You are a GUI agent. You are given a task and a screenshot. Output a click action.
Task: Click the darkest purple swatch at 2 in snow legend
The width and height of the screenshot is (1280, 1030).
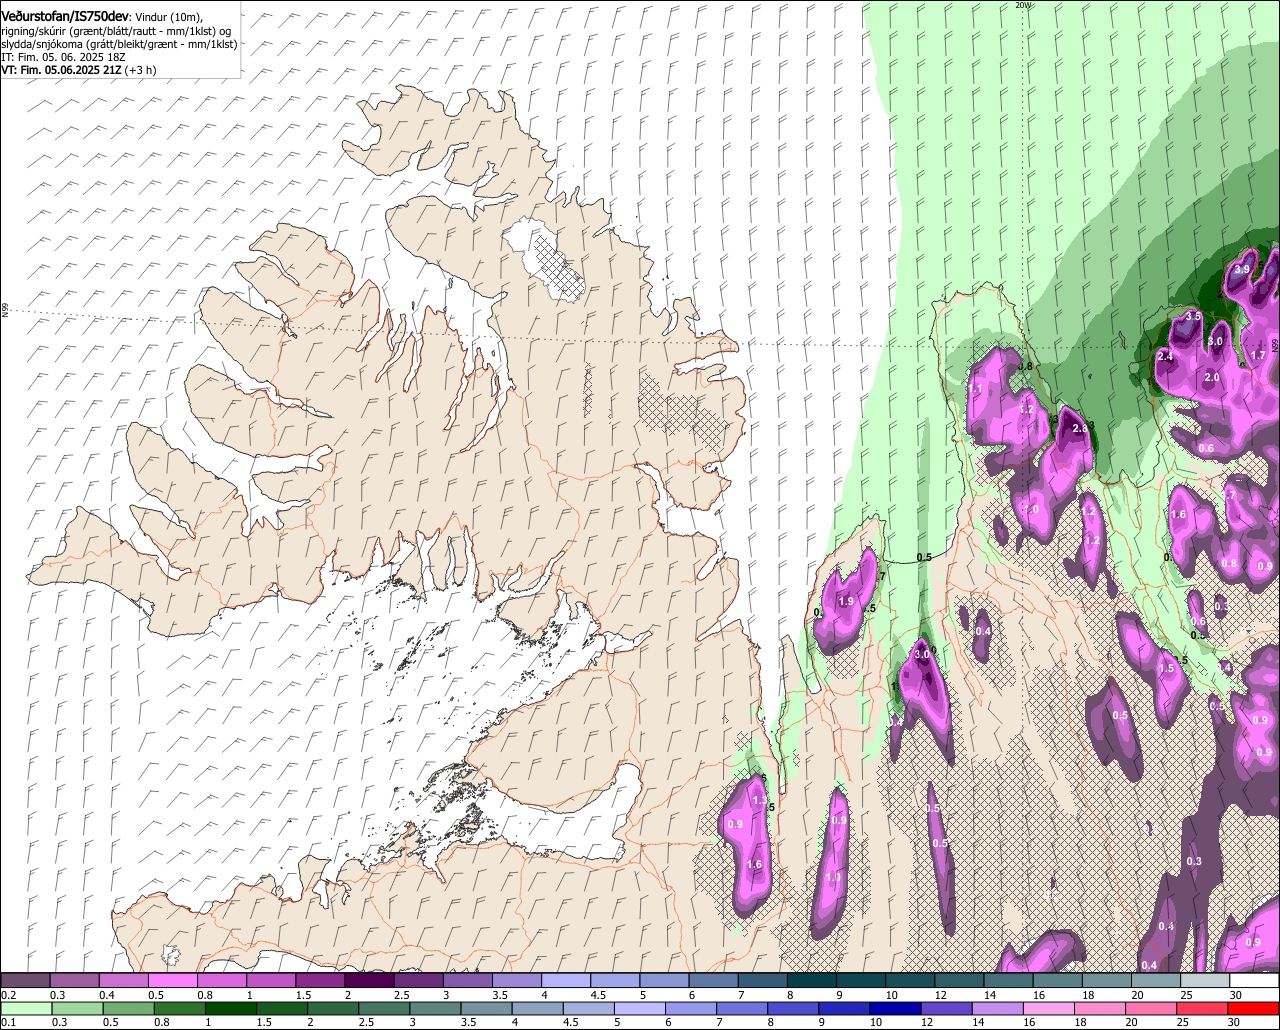369,981
